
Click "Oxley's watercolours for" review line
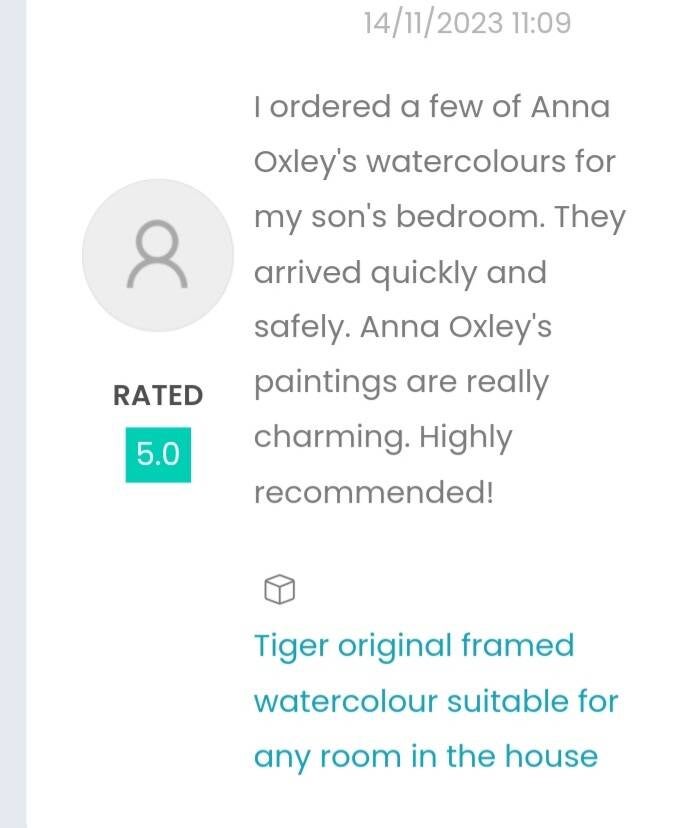pos(434,162)
